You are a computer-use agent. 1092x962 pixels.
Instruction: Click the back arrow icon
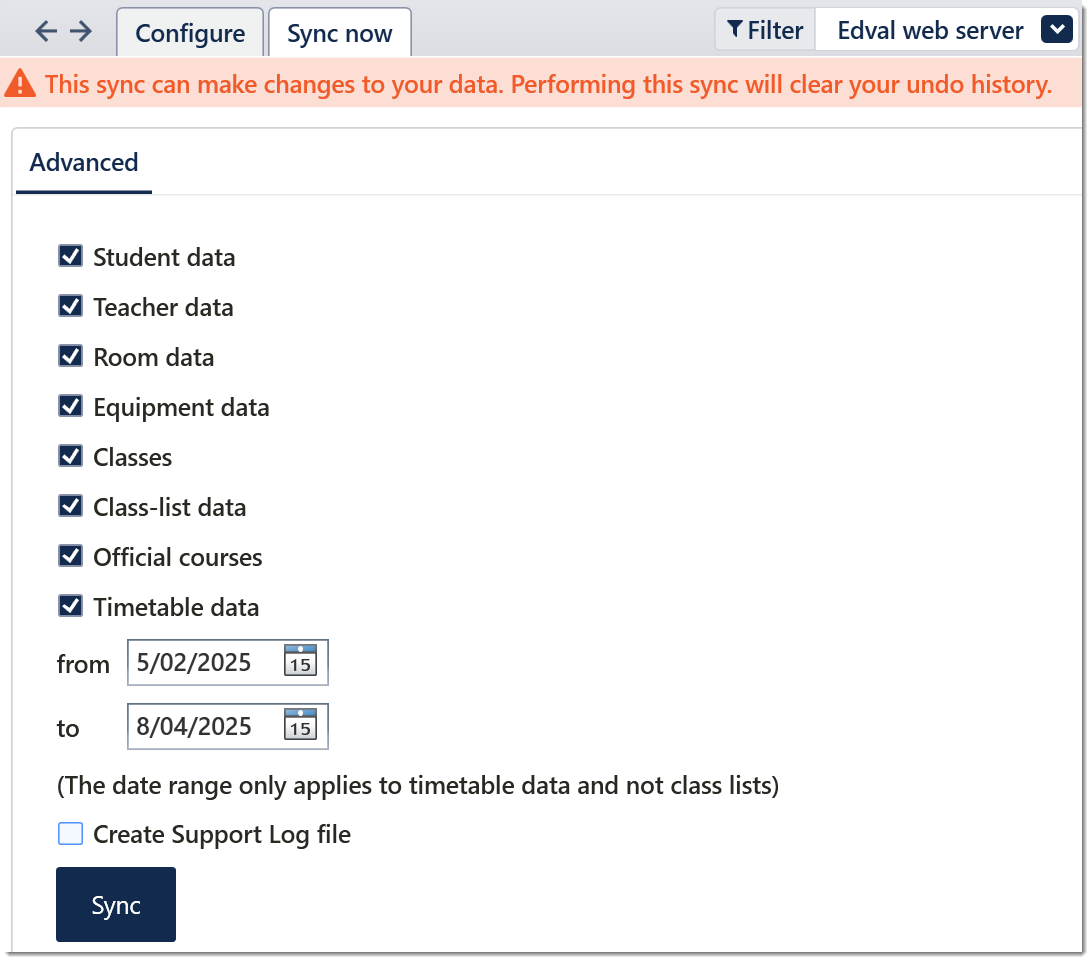pyautogui.click(x=46, y=31)
